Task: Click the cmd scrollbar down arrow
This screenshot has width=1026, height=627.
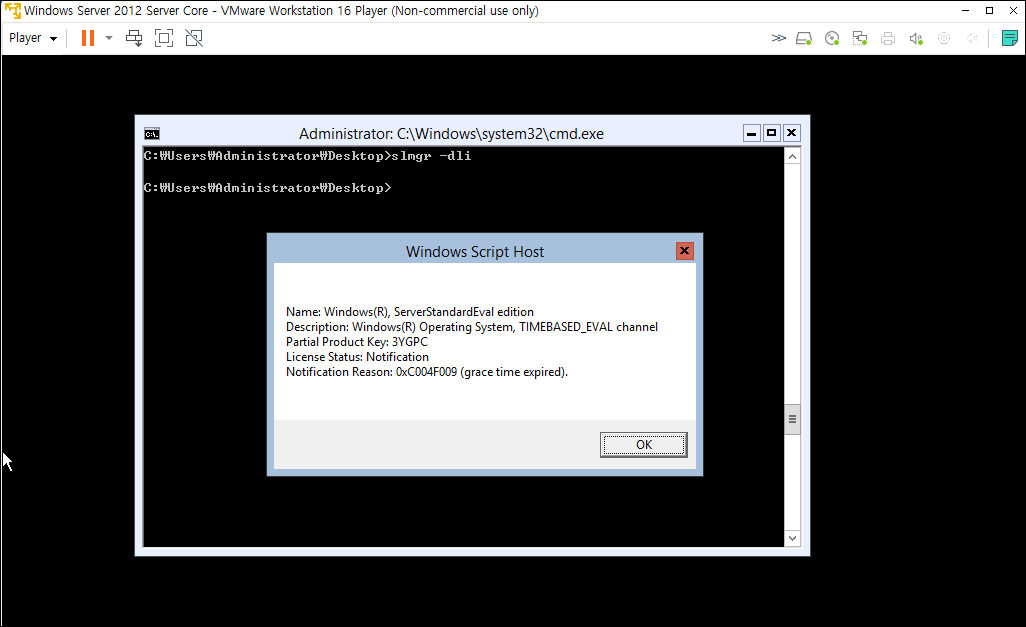Action: click(792, 539)
